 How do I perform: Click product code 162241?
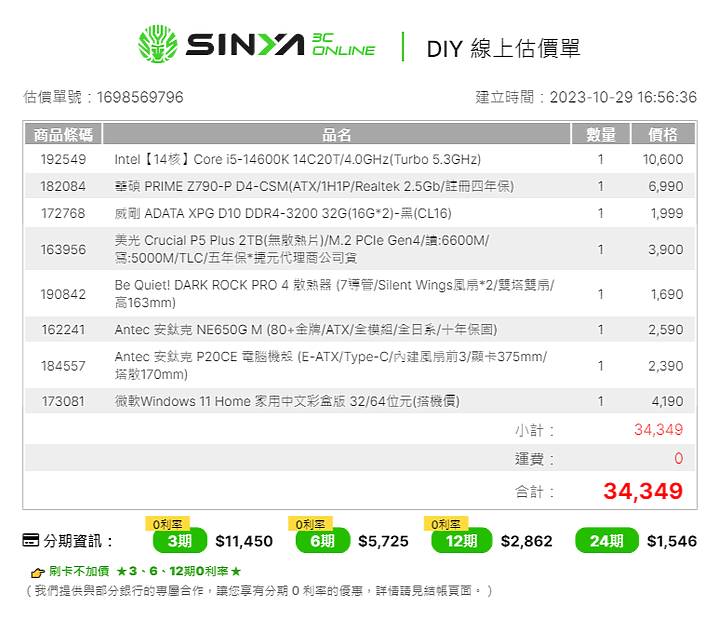[x=63, y=330]
